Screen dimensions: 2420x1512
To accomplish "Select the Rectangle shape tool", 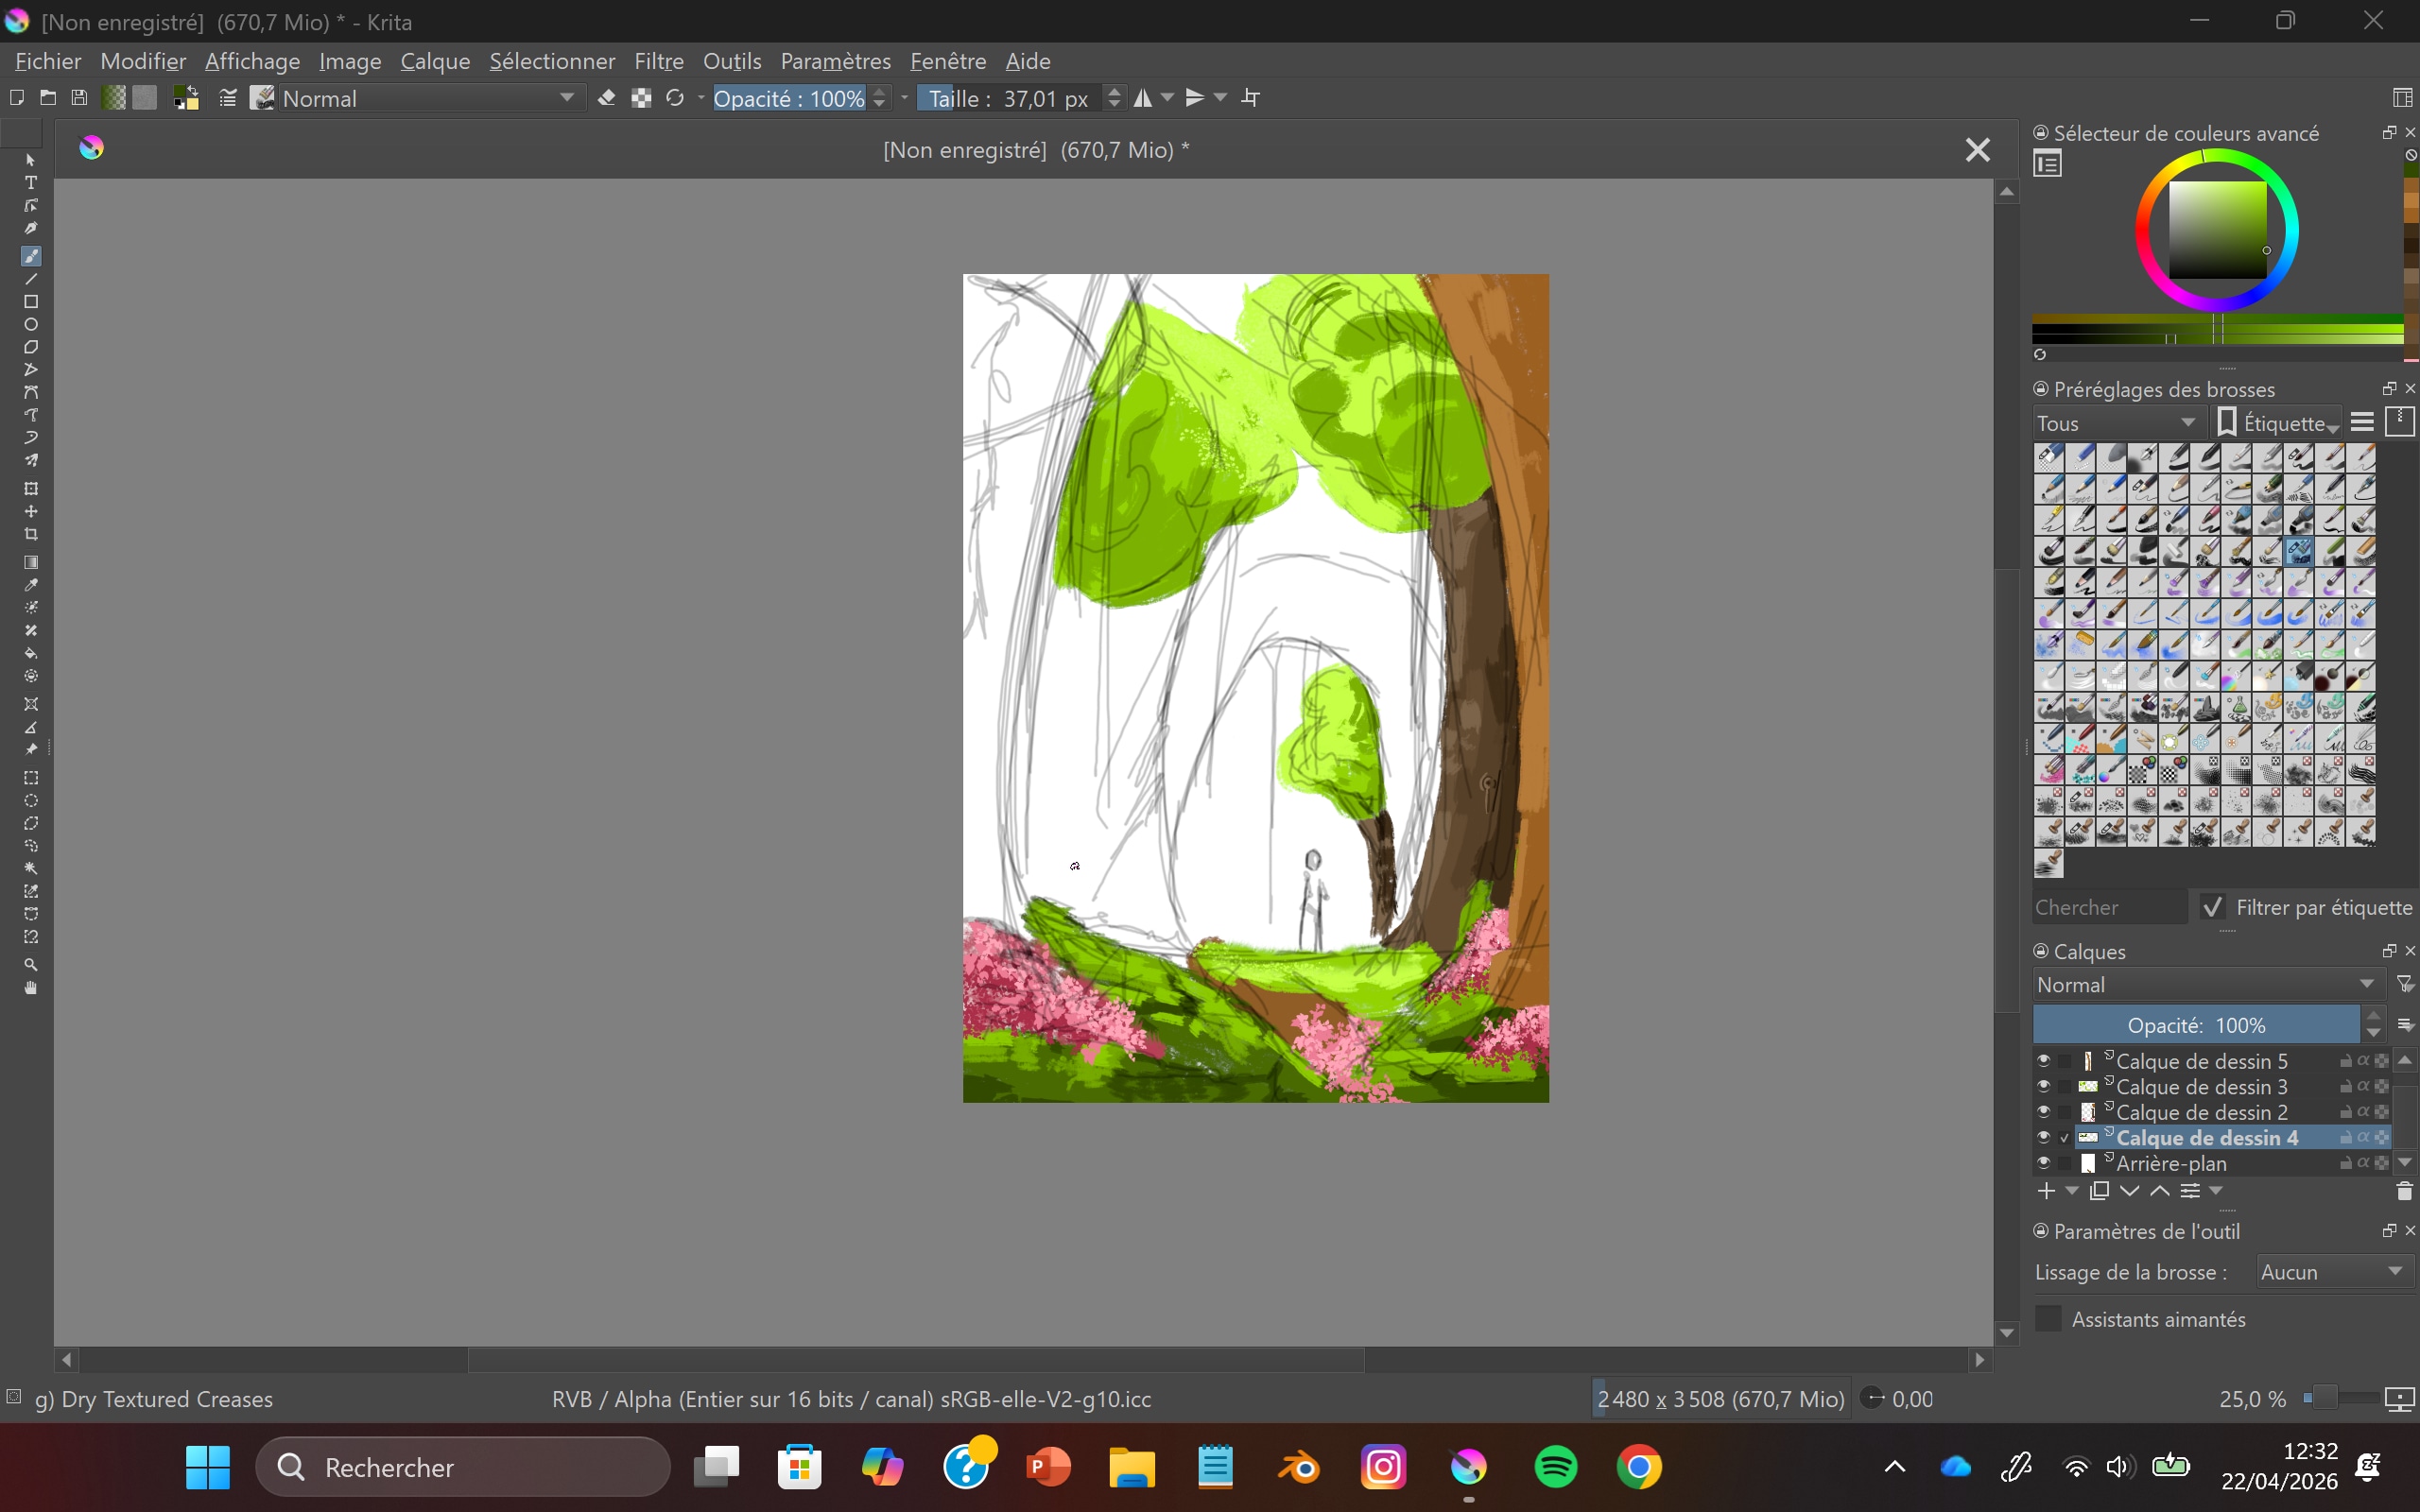I will (31, 302).
